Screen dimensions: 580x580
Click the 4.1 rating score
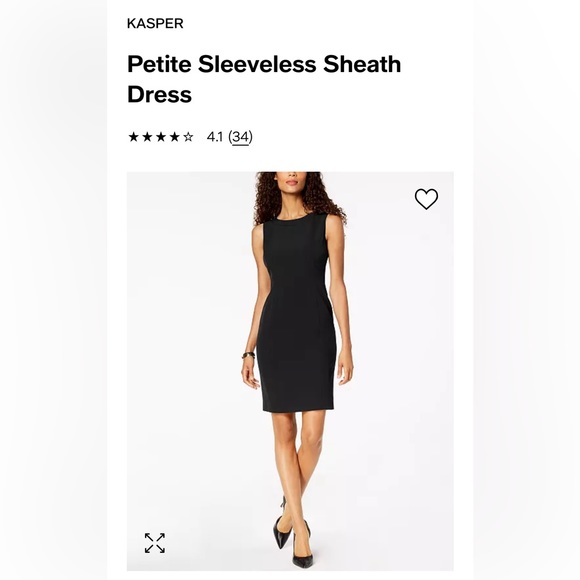(215, 137)
